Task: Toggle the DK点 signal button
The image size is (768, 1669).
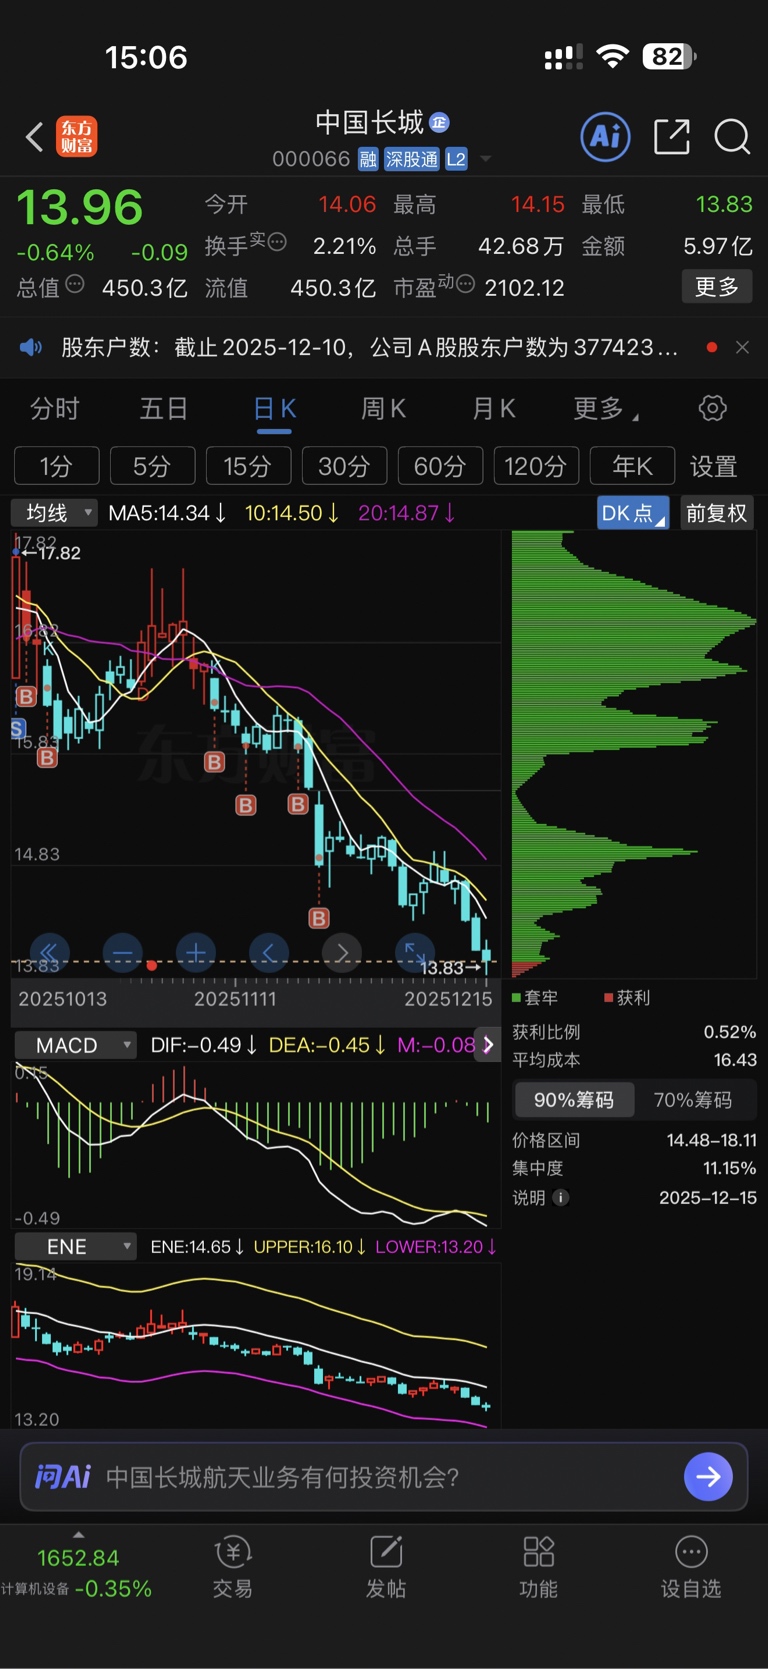Action: (x=633, y=513)
